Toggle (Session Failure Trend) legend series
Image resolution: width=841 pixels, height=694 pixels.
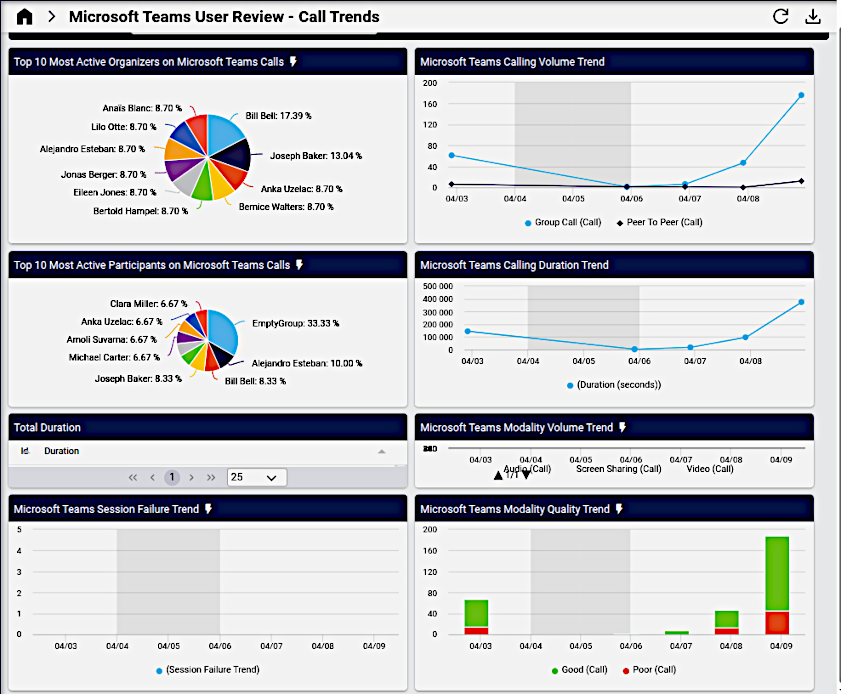tap(208, 669)
